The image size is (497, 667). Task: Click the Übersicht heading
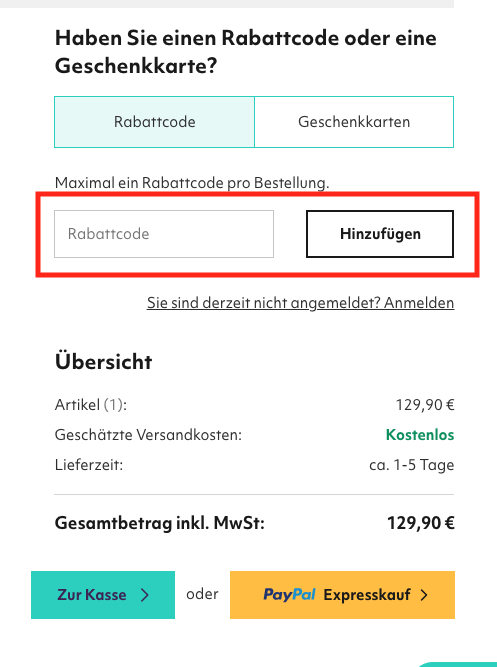coord(103,361)
